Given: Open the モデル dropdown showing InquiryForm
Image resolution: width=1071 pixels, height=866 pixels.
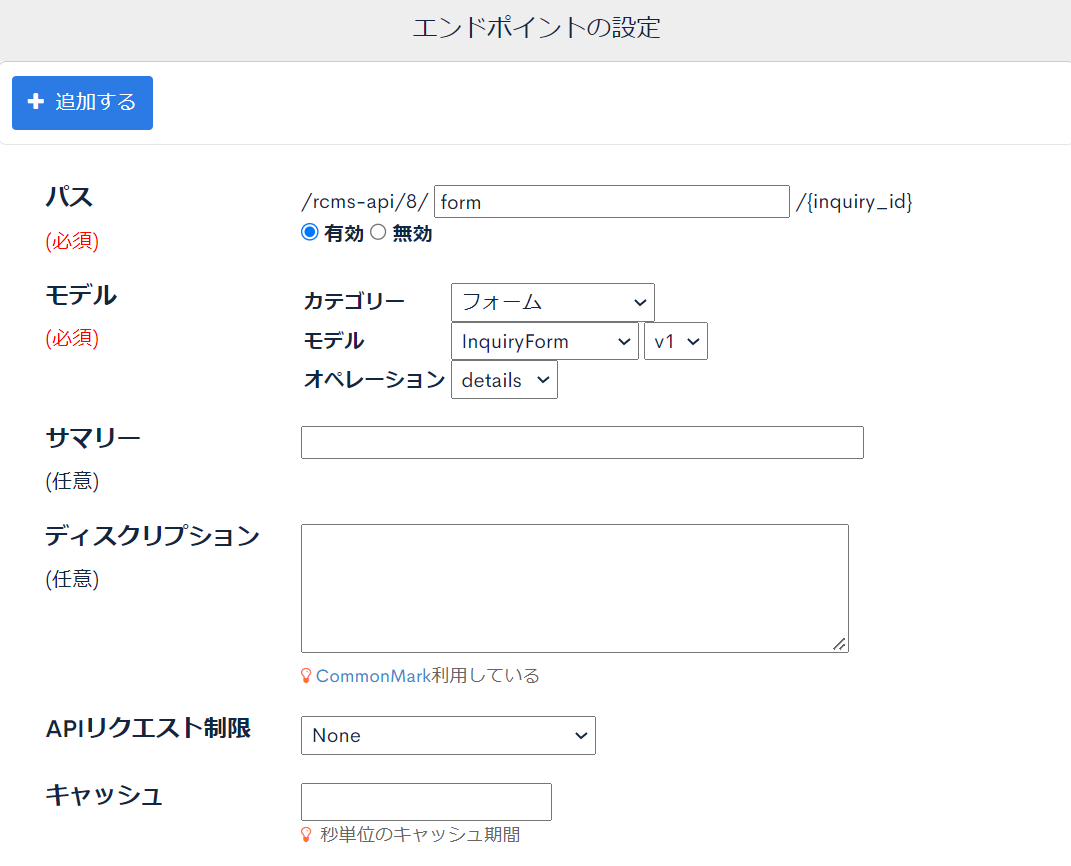Looking at the screenshot, I should [x=544, y=341].
